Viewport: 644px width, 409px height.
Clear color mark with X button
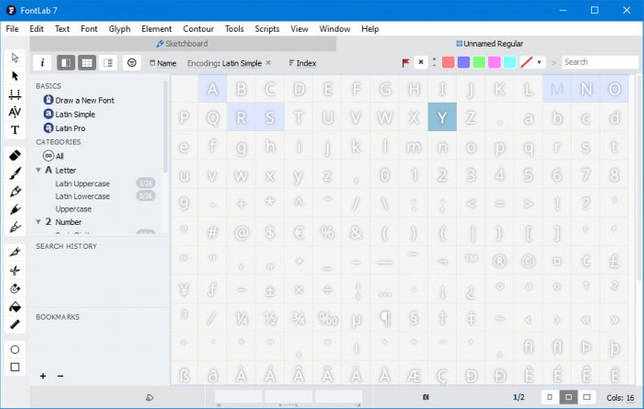point(421,62)
